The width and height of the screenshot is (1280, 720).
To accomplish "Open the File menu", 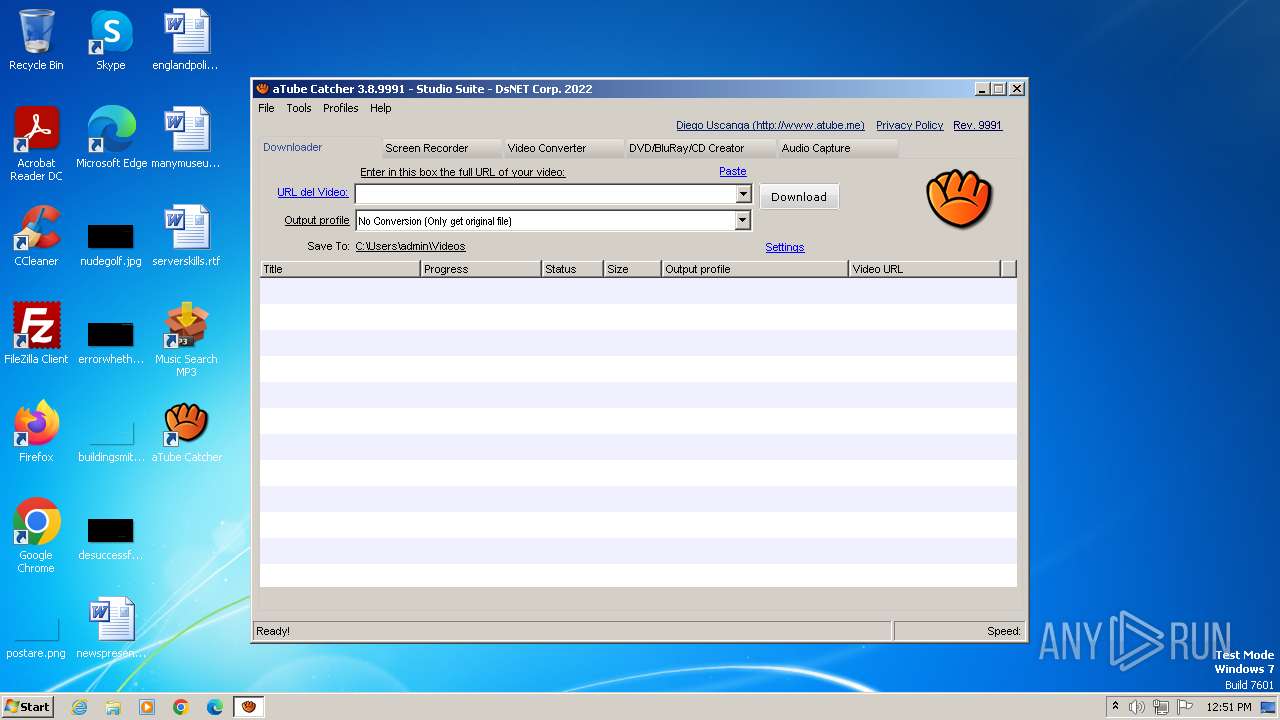I will pos(266,108).
